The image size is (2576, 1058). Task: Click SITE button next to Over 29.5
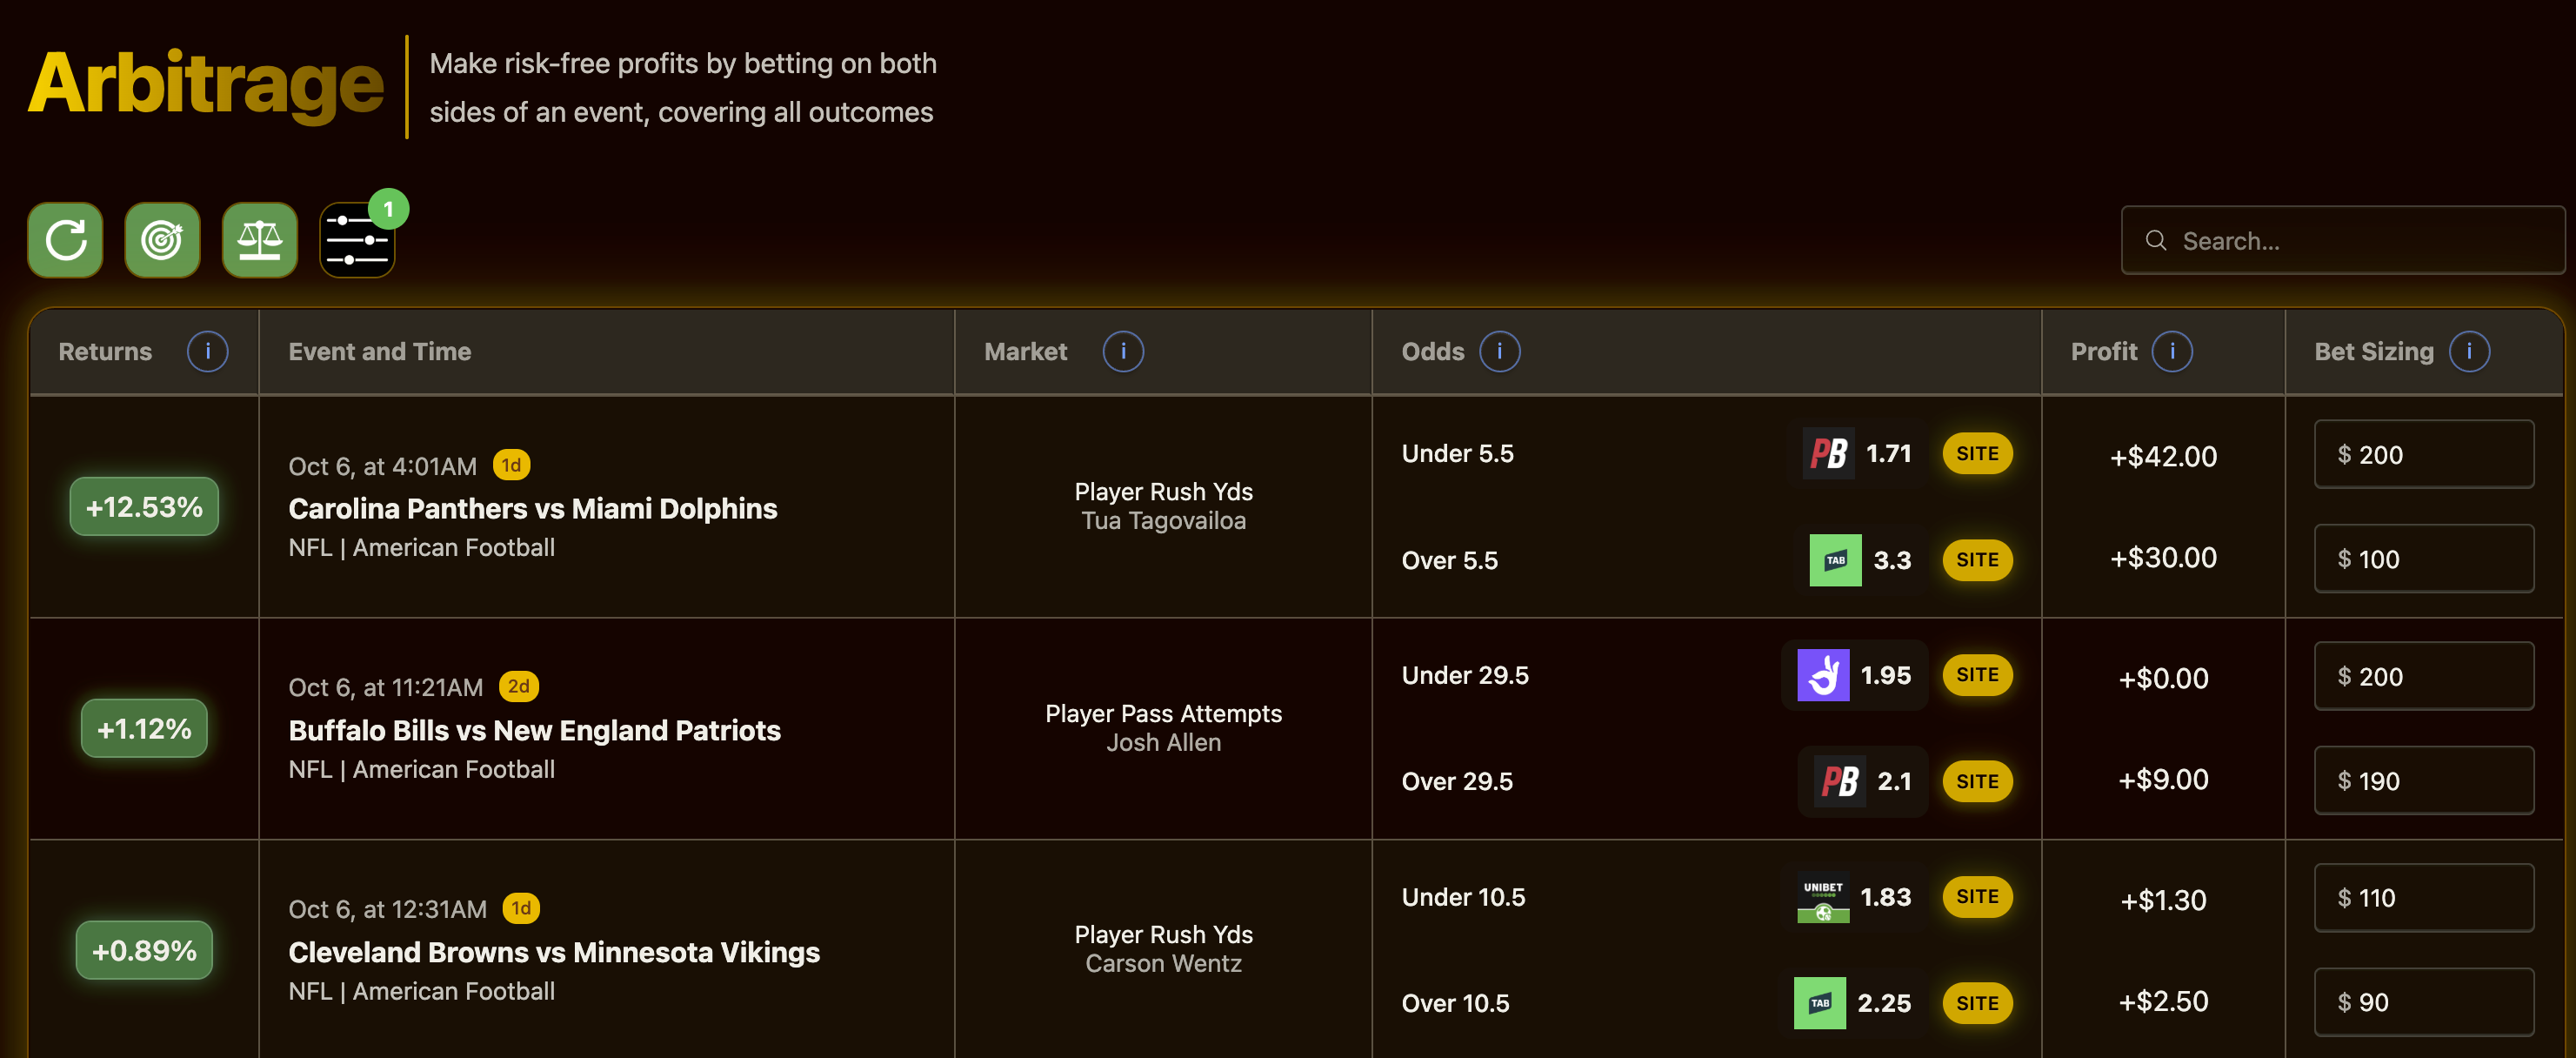1976,782
